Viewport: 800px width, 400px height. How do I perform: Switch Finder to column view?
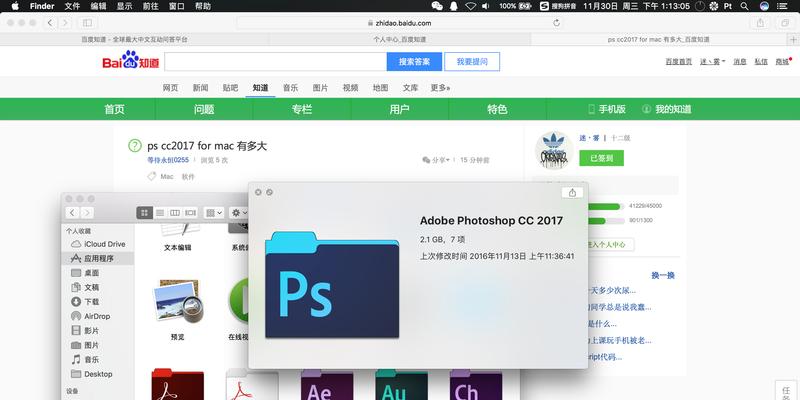click(174, 213)
